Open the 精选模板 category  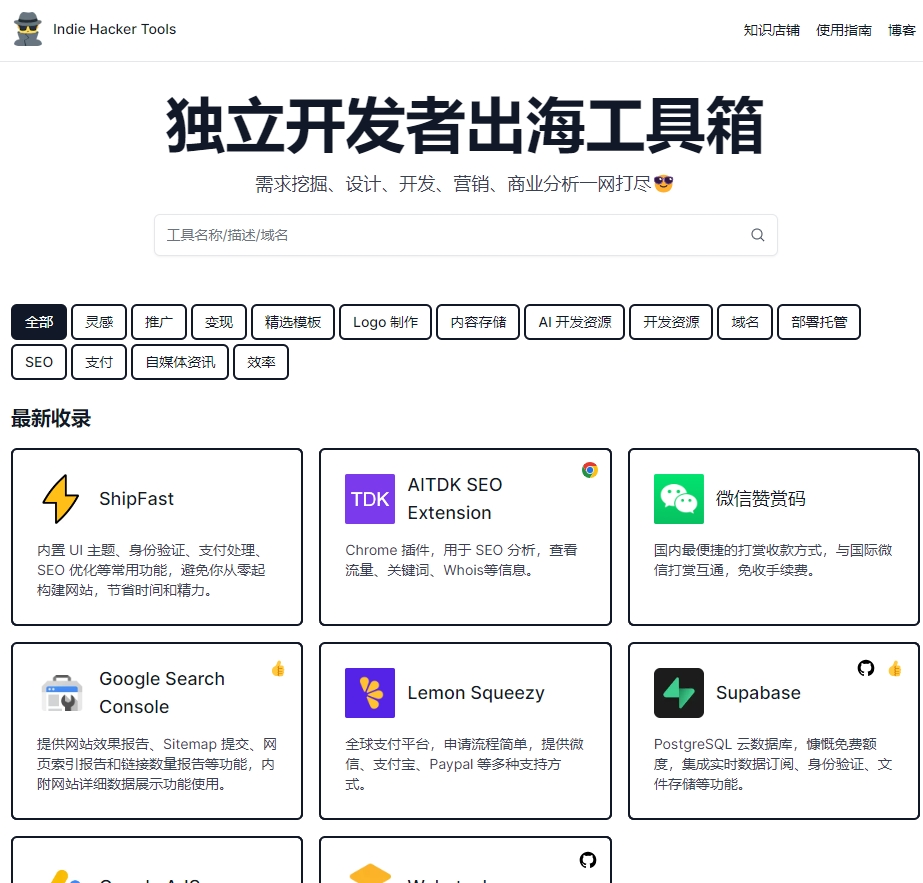click(293, 322)
